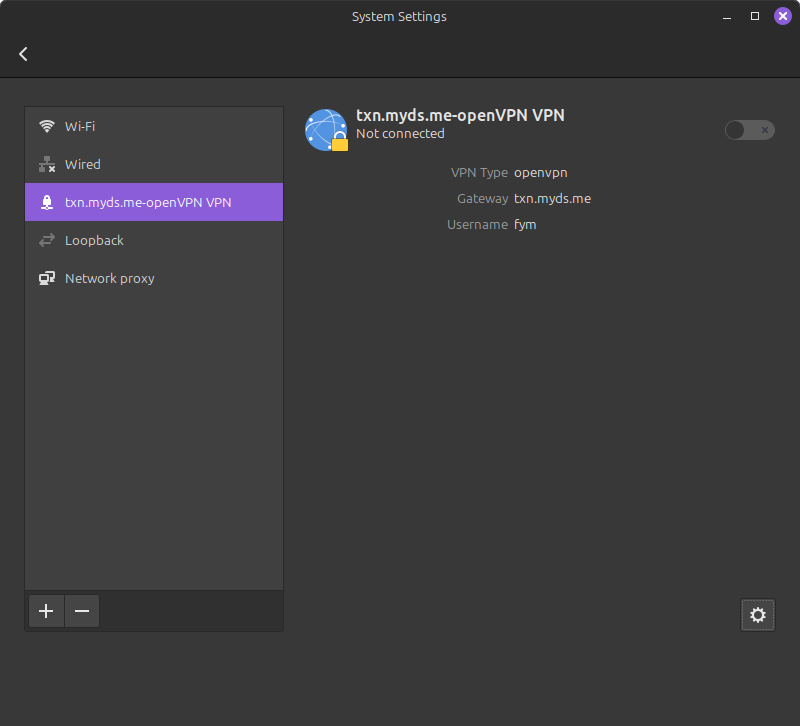
Task: Click the Gateway value txn.myds.me
Action: pyautogui.click(x=552, y=198)
